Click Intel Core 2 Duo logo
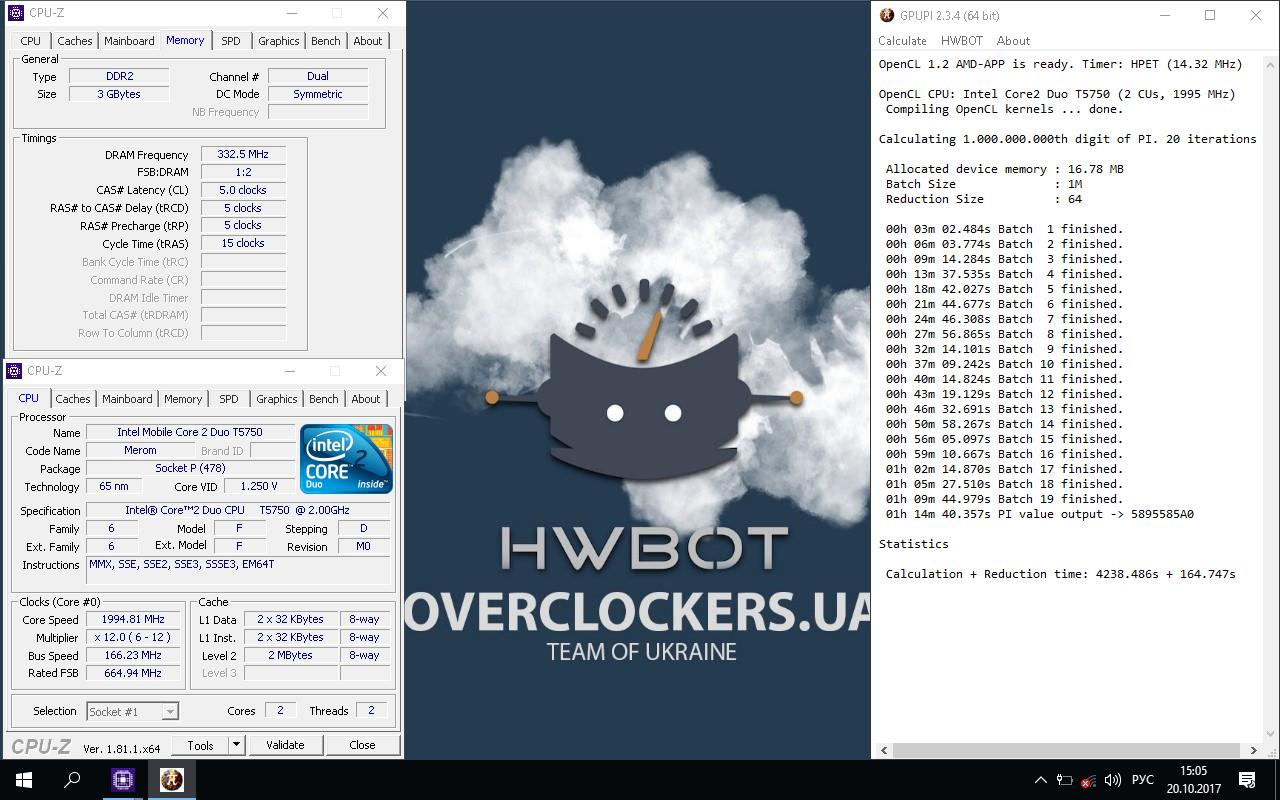1280x800 pixels. tap(347, 459)
